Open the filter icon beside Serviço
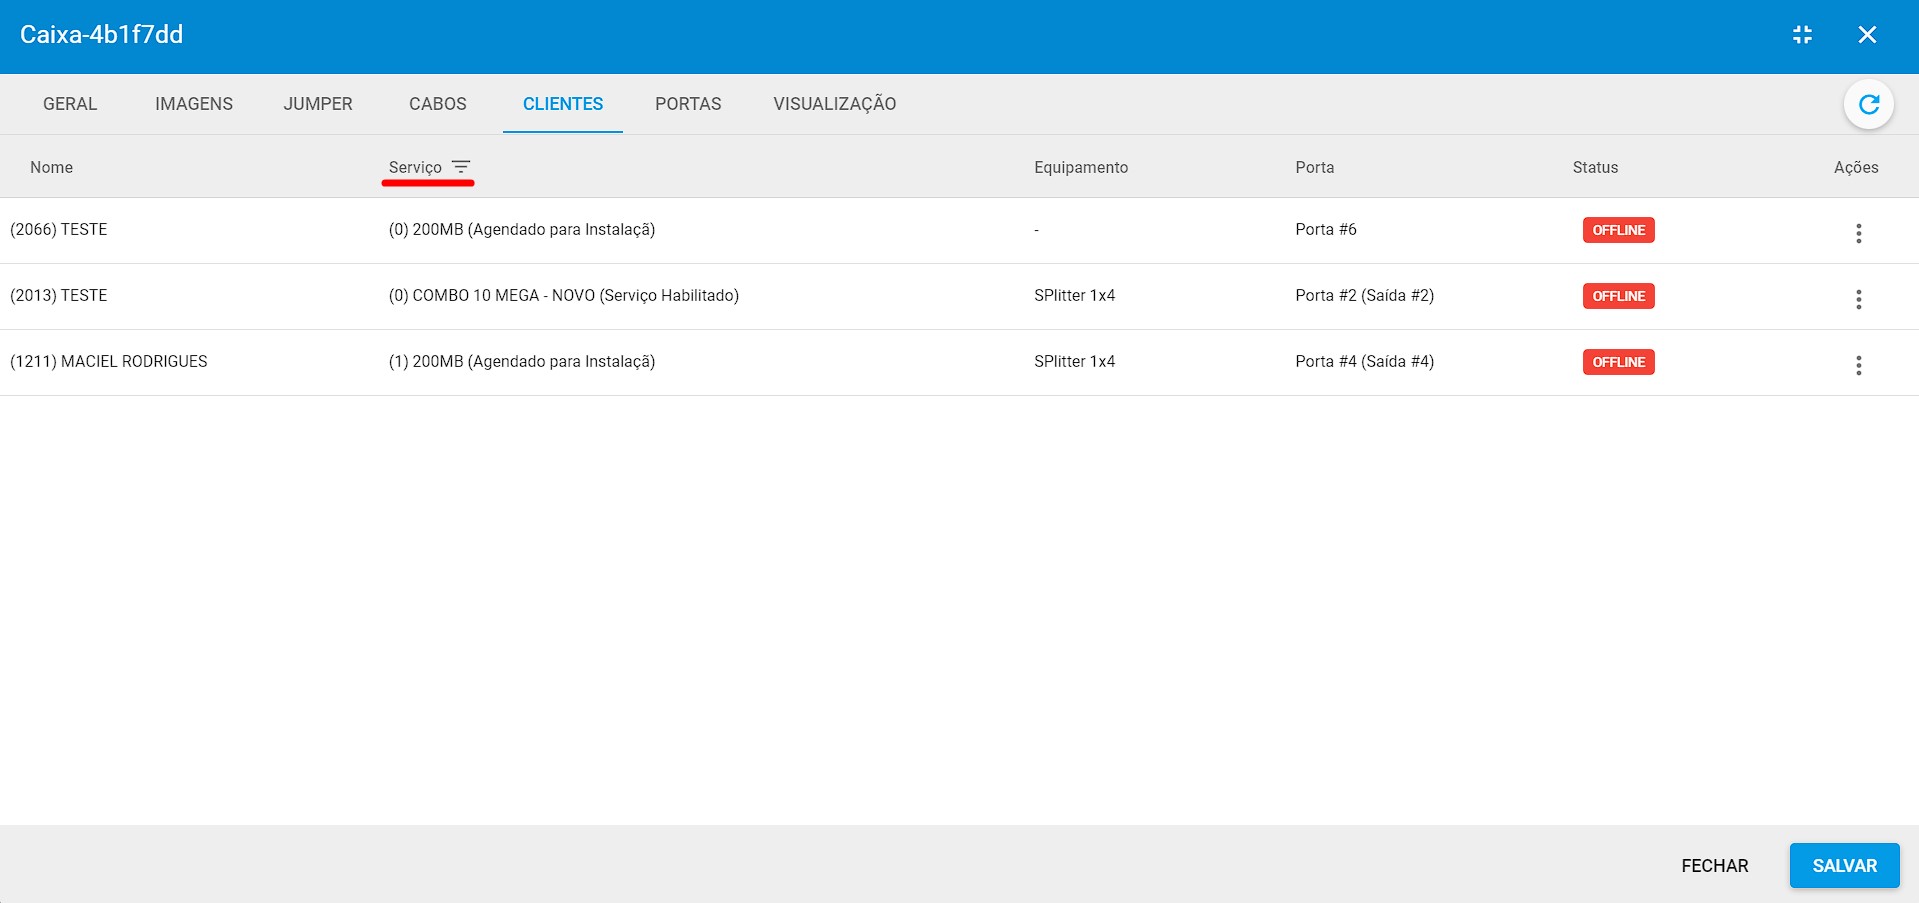 [460, 167]
